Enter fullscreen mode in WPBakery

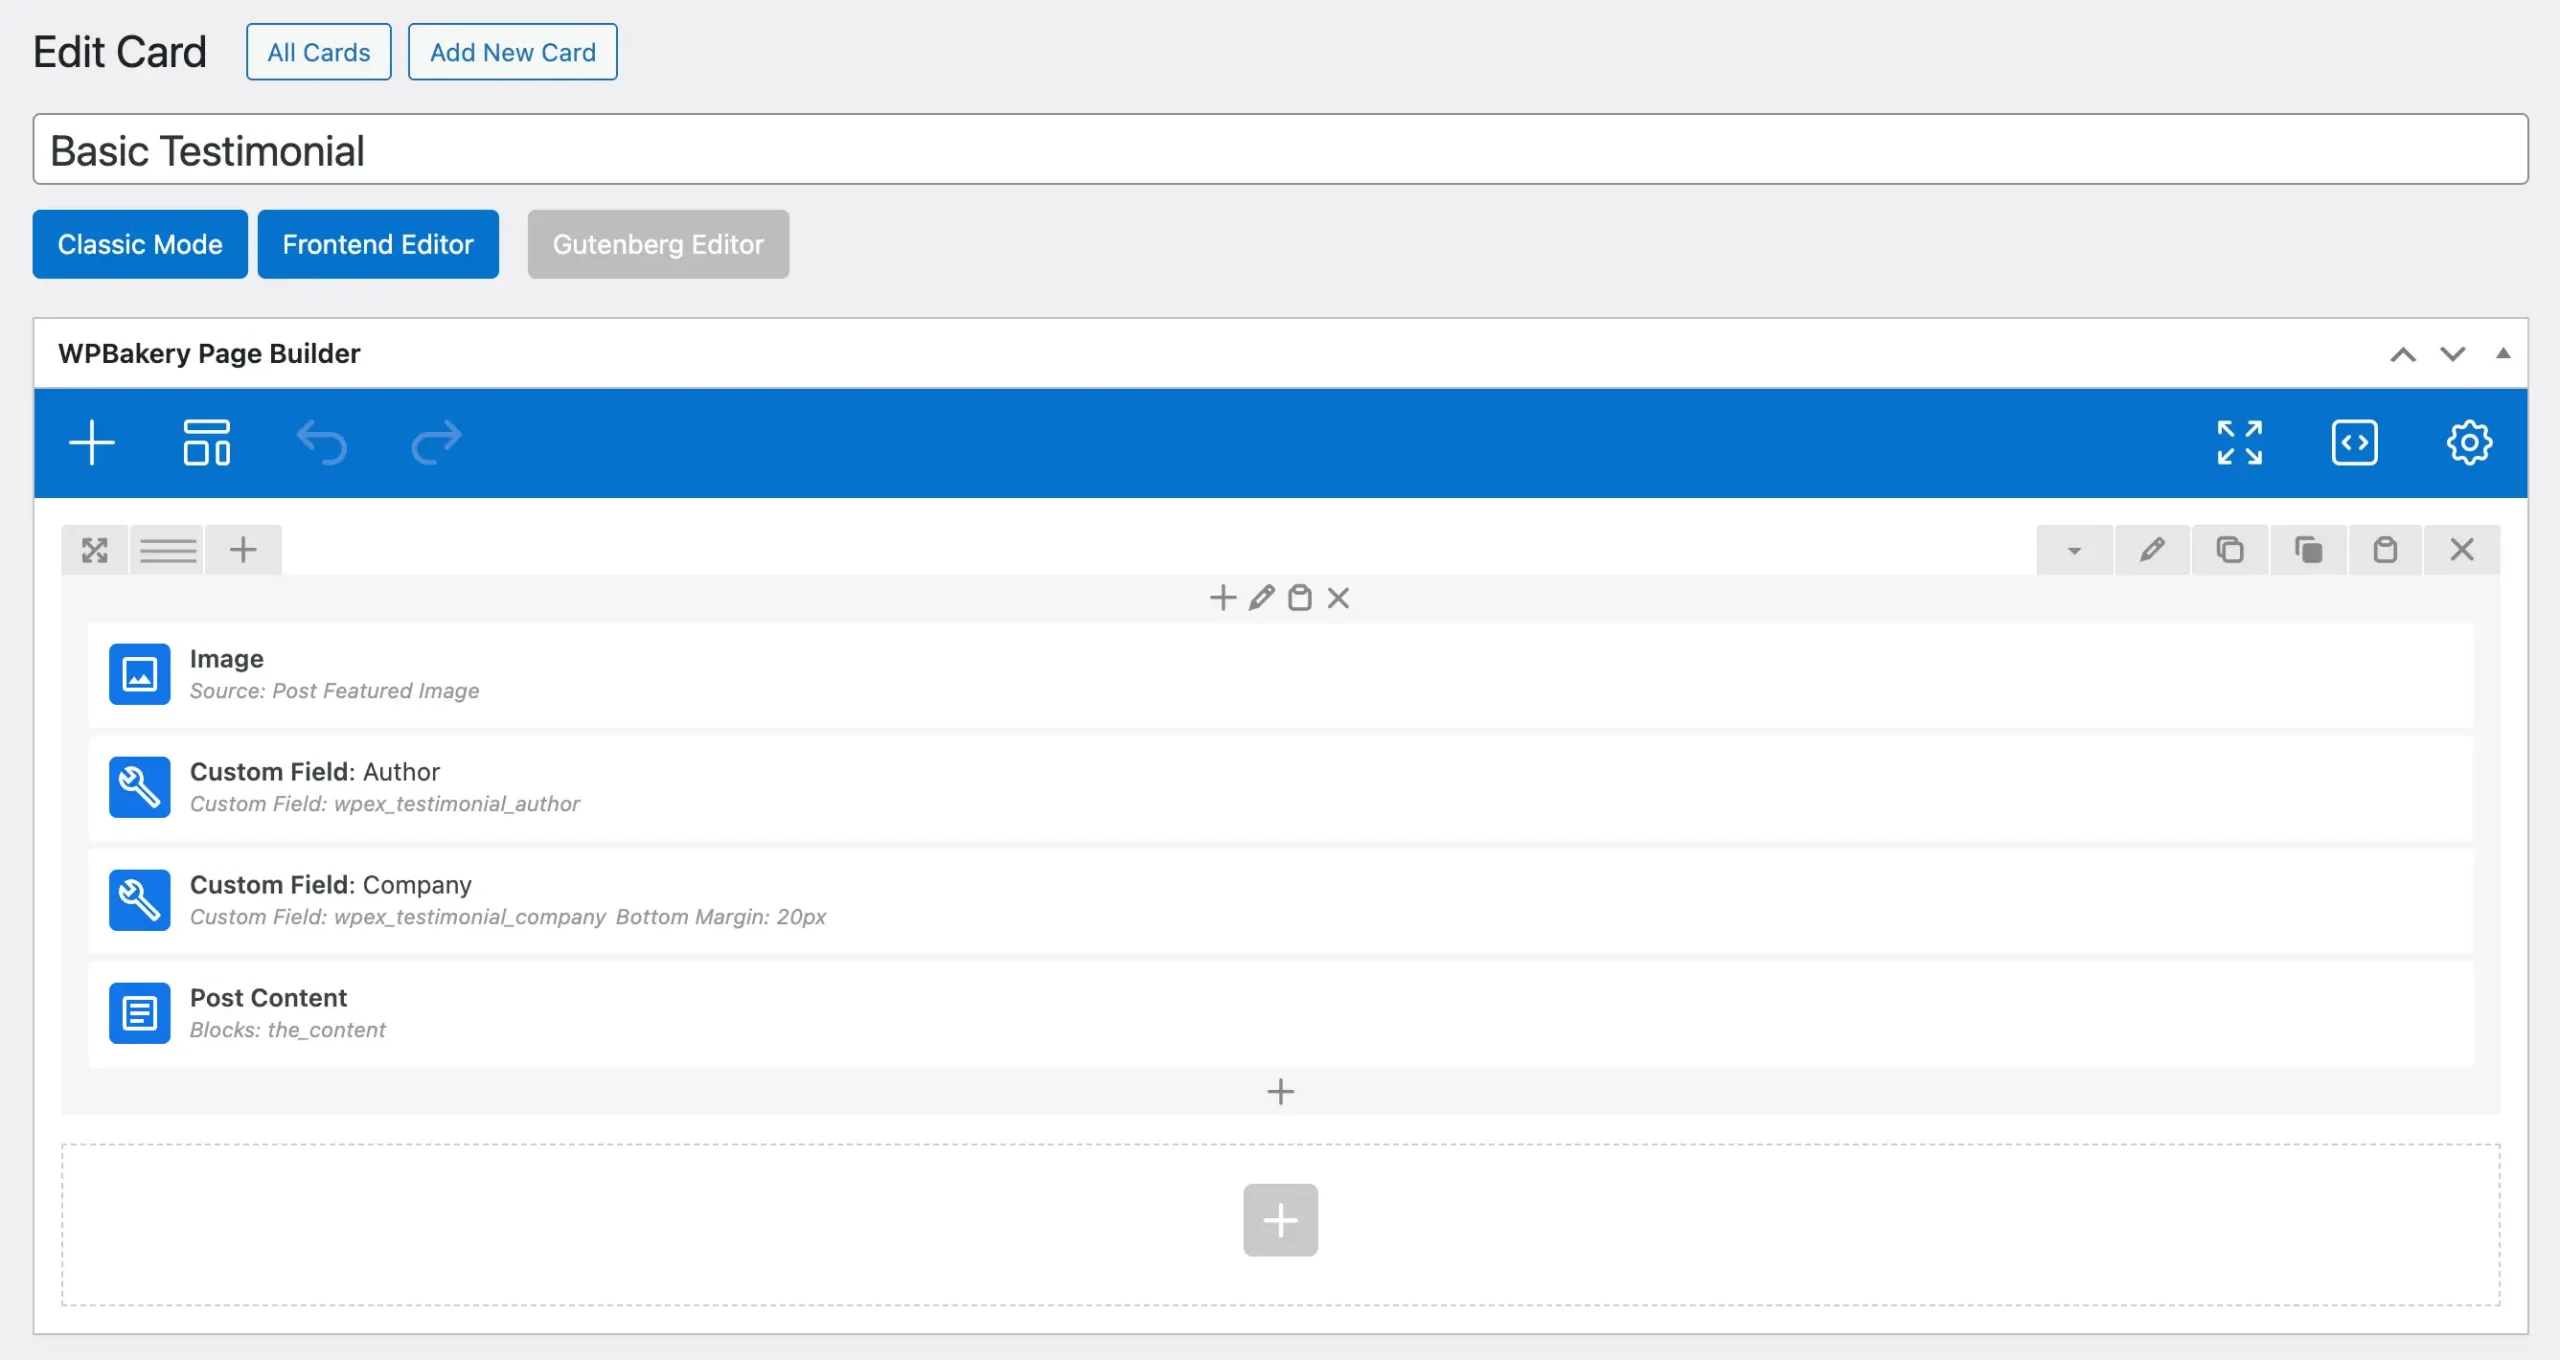pyautogui.click(x=2239, y=442)
